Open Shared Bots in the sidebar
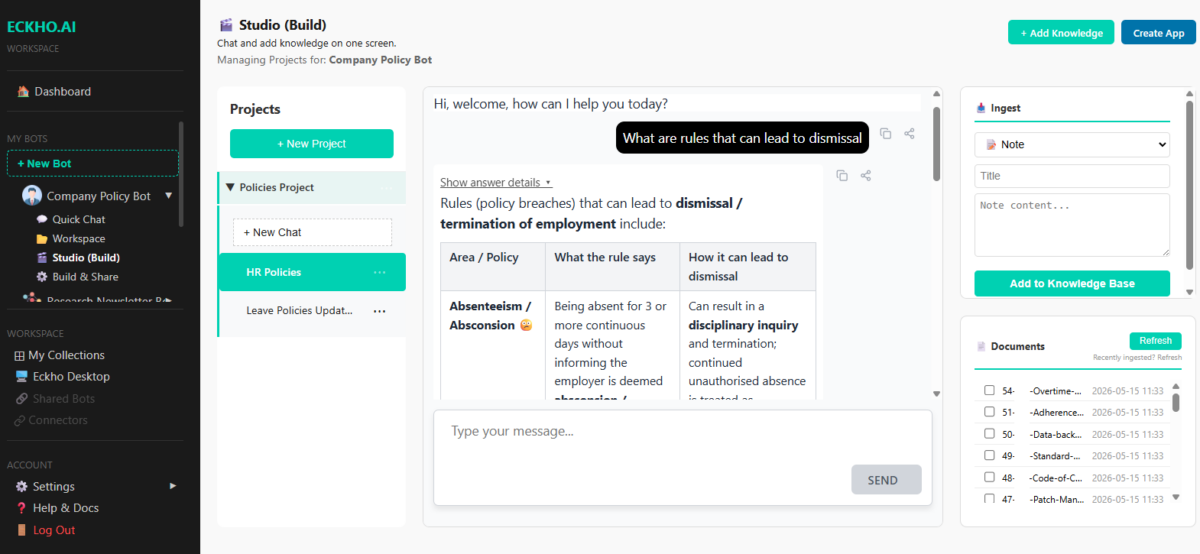This screenshot has width=1200, height=554. 55,399
